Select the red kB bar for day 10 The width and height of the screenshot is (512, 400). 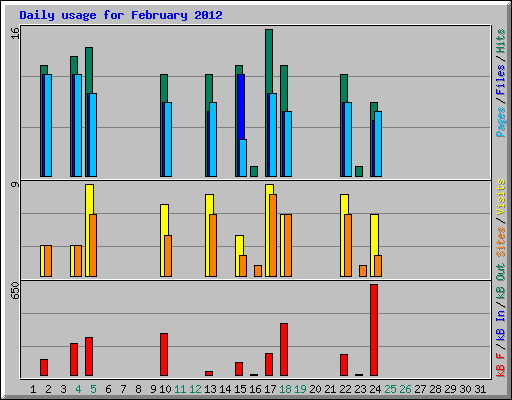pos(164,354)
